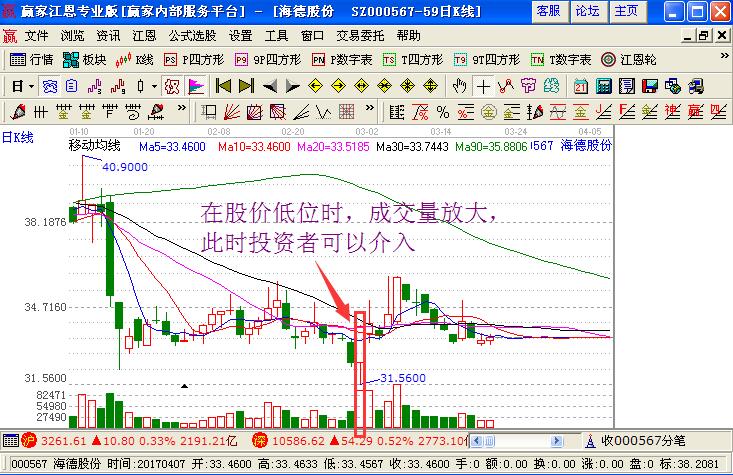
Task: Open the 江恩轮 Gann wheel tool
Action: [x=630, y=59]
